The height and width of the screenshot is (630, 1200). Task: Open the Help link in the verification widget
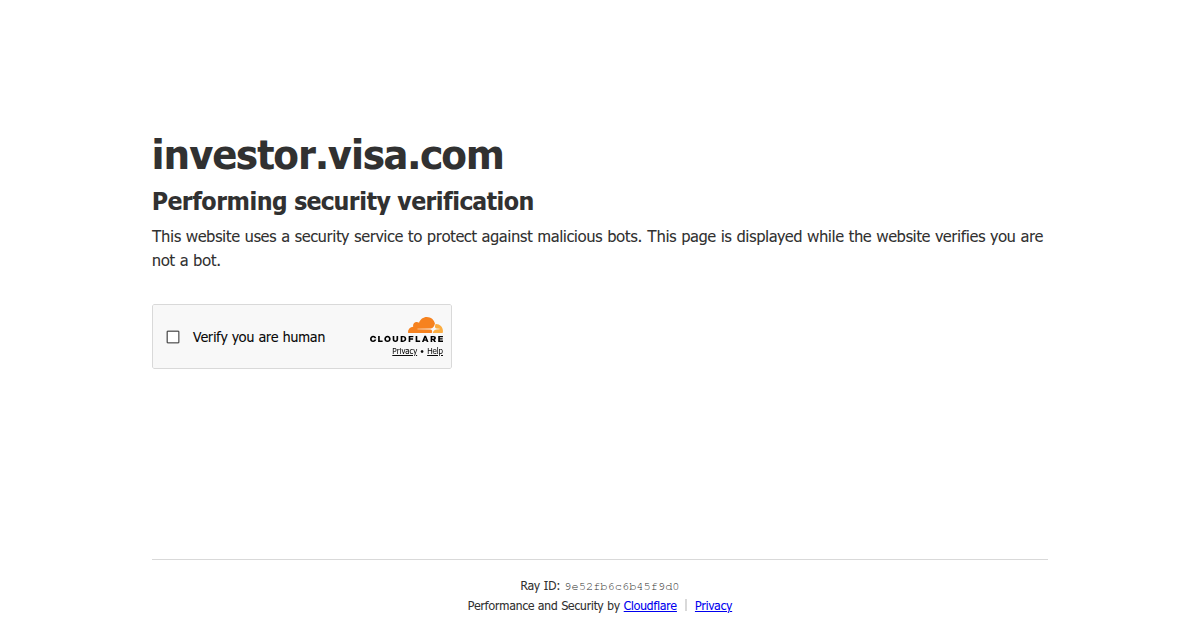click(x=435, y=351)
